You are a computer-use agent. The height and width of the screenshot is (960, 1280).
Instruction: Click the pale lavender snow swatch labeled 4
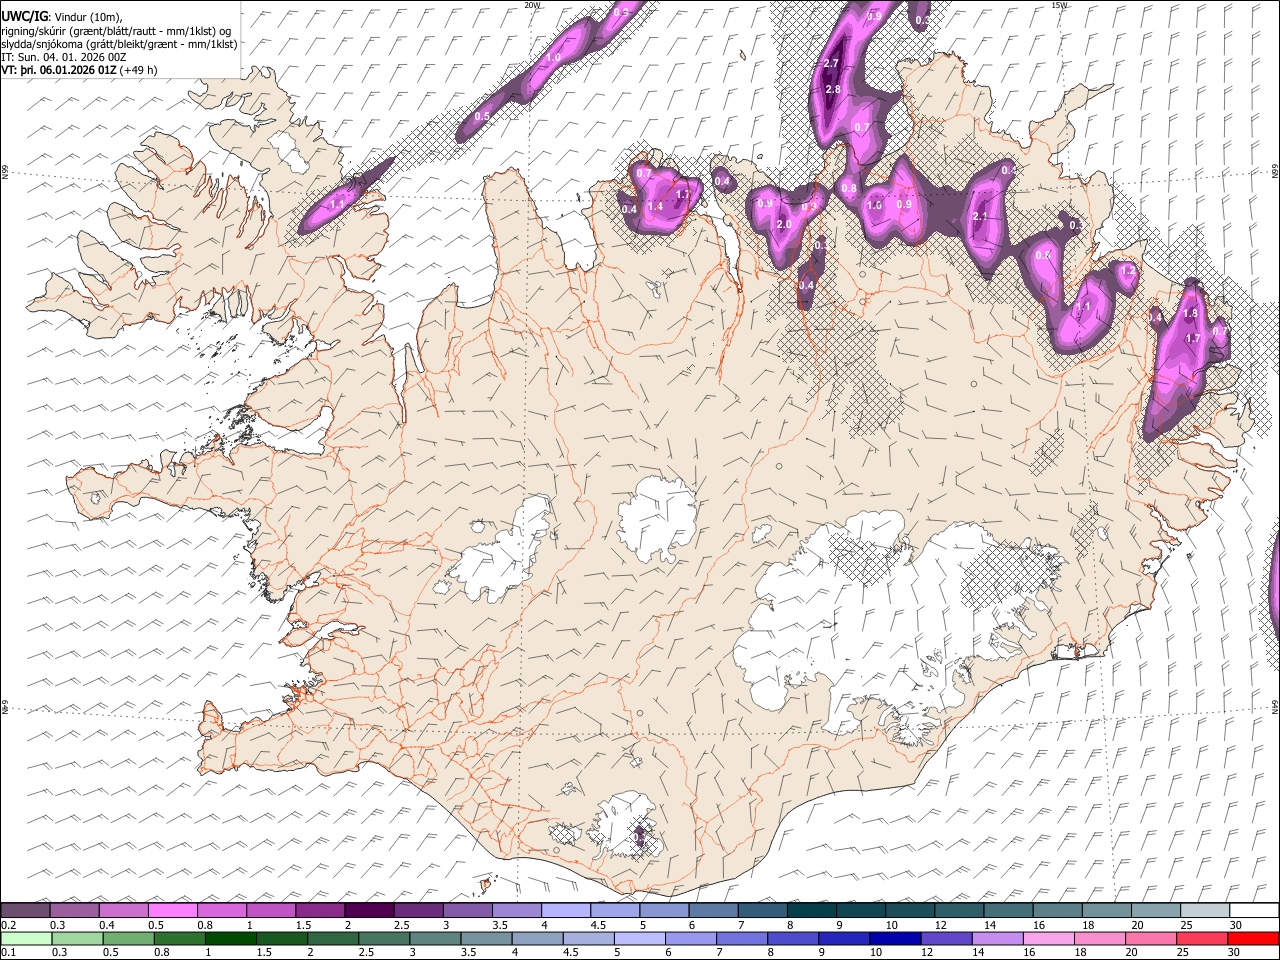click(565, 910)
